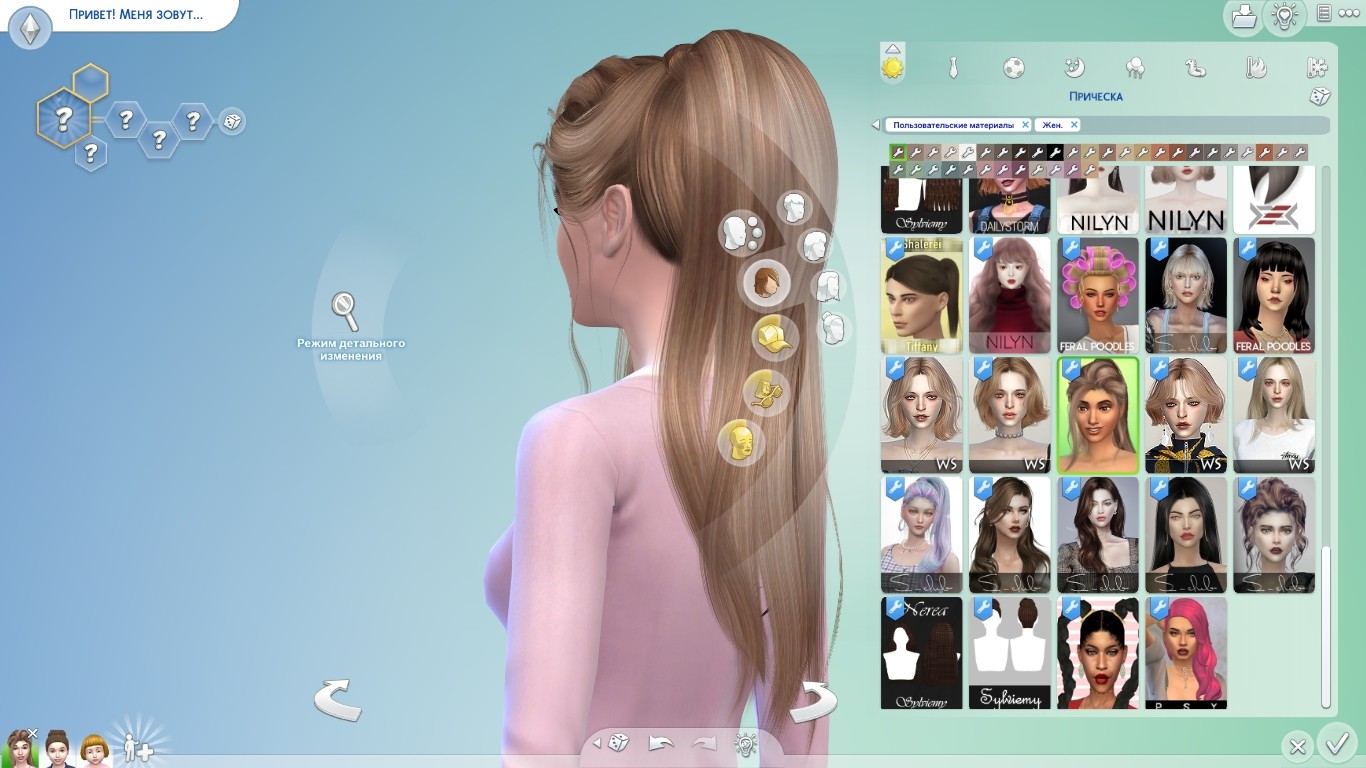
Task: Click the rotate sim left arrow
Action: tap(337, 700)
